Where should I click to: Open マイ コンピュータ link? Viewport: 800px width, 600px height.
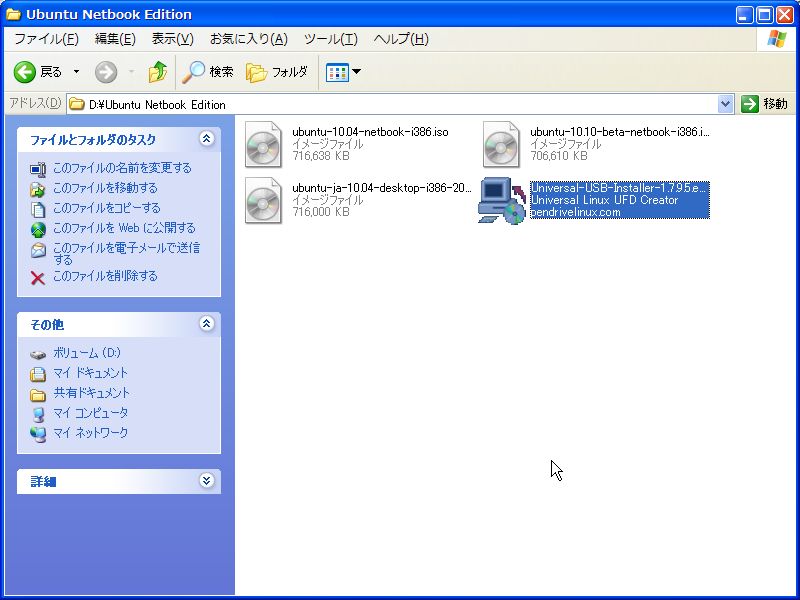pos(91,413)
